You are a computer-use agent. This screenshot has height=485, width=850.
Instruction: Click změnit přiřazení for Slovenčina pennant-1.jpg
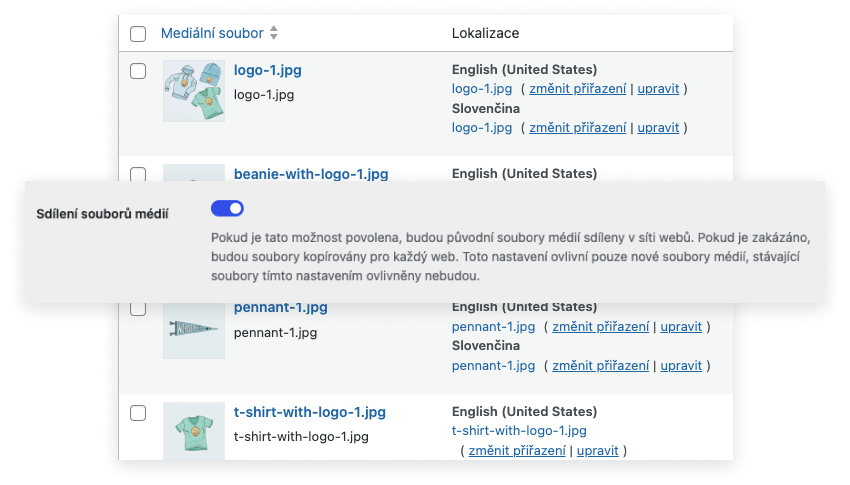click(x=601, y=366)
